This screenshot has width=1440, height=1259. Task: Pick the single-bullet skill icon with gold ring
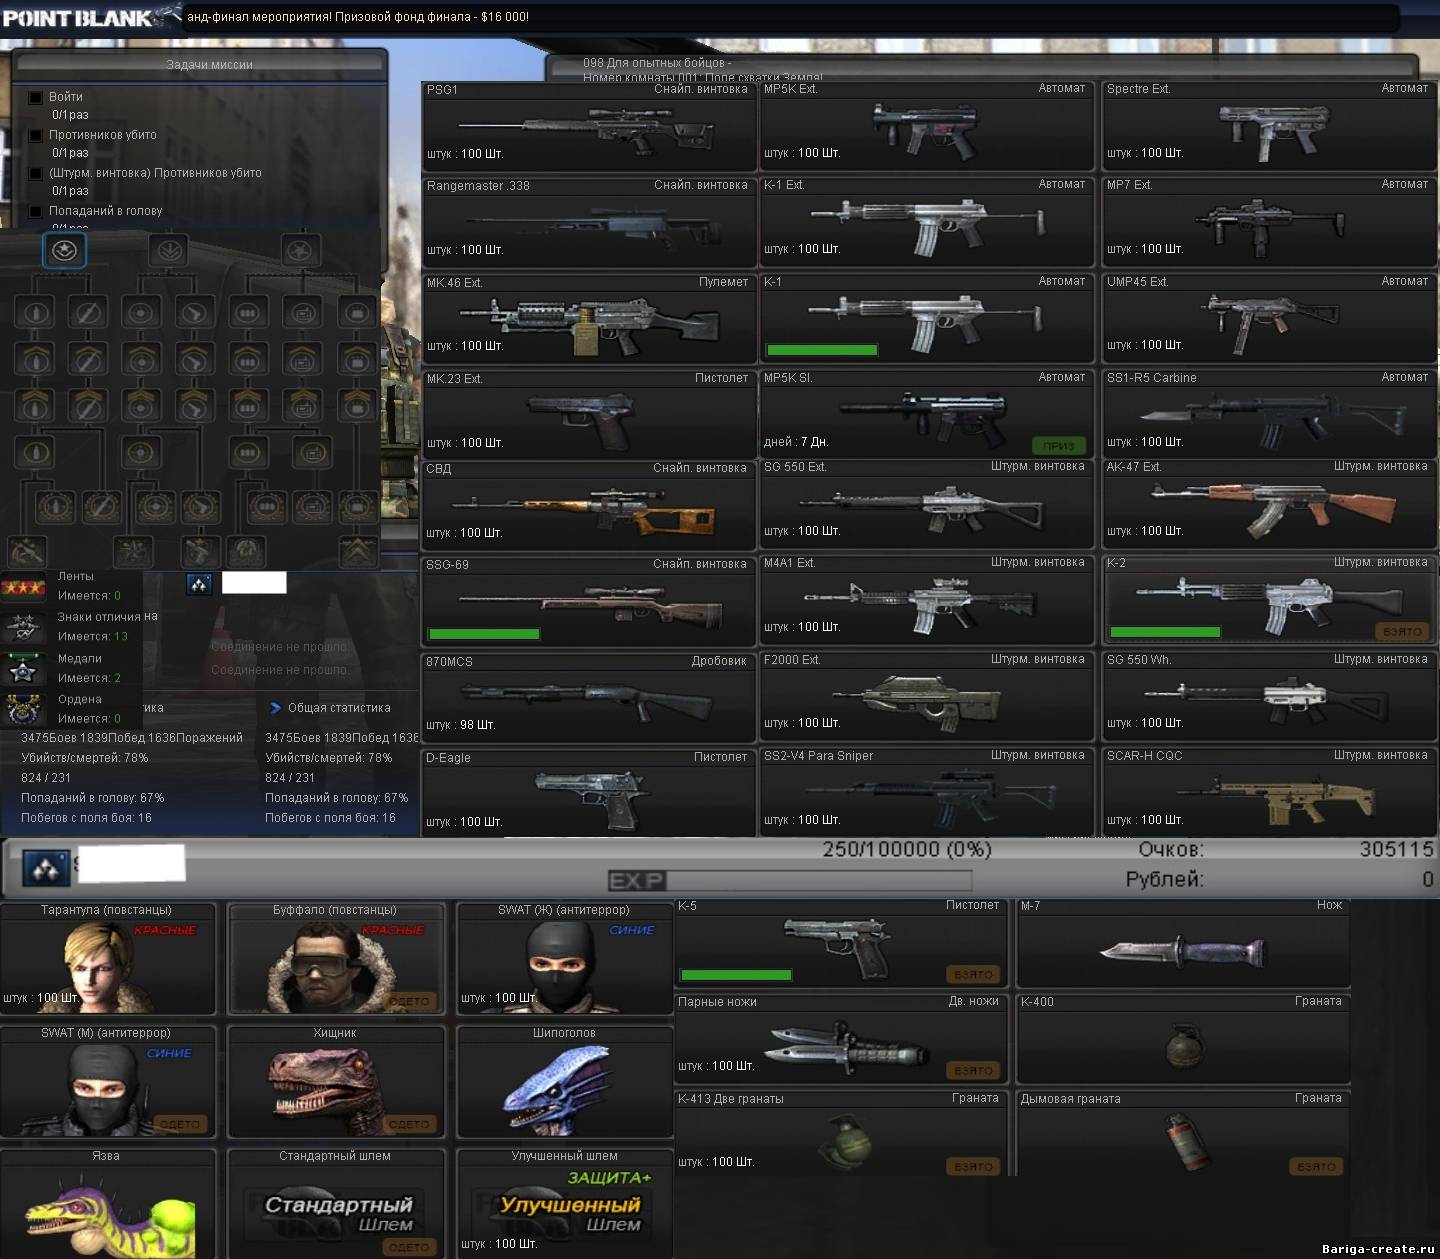tap(33, 453)
